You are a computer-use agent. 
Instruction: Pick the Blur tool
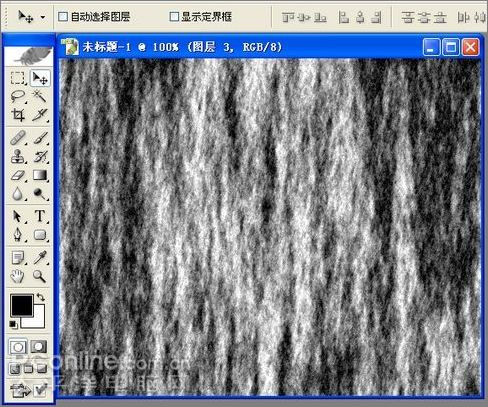[x=17, y=194]
